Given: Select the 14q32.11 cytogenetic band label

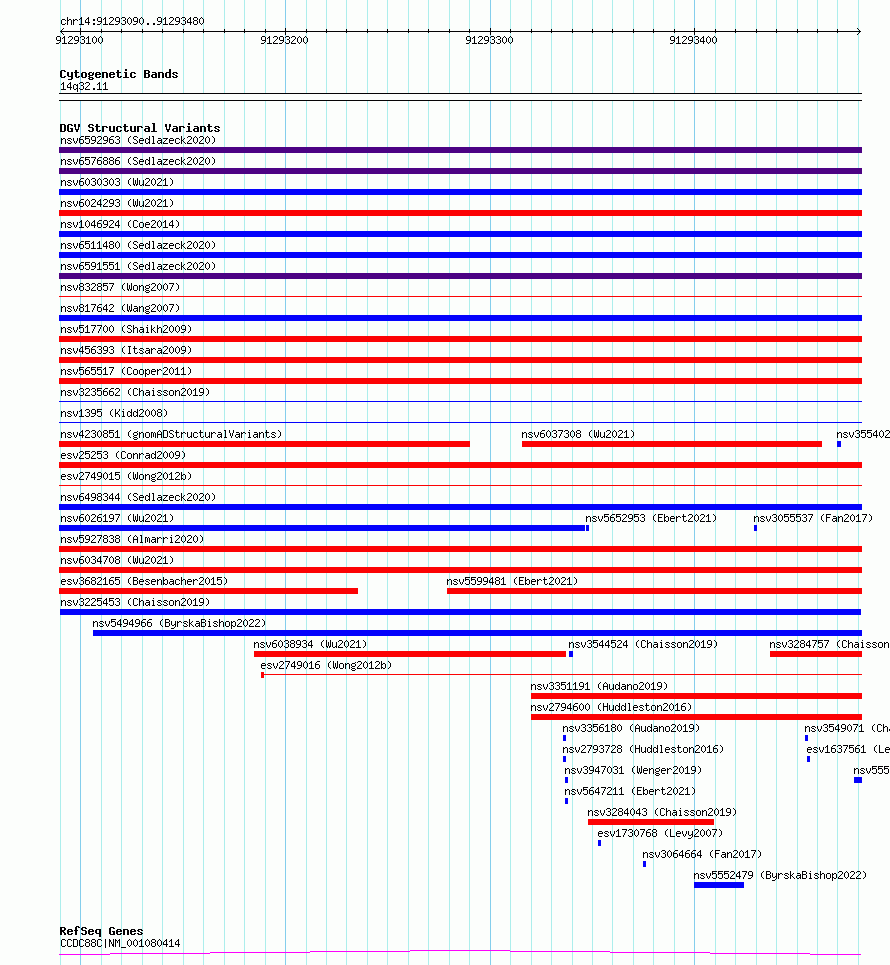Looking at the screenshot, I should tap(84, 86).
